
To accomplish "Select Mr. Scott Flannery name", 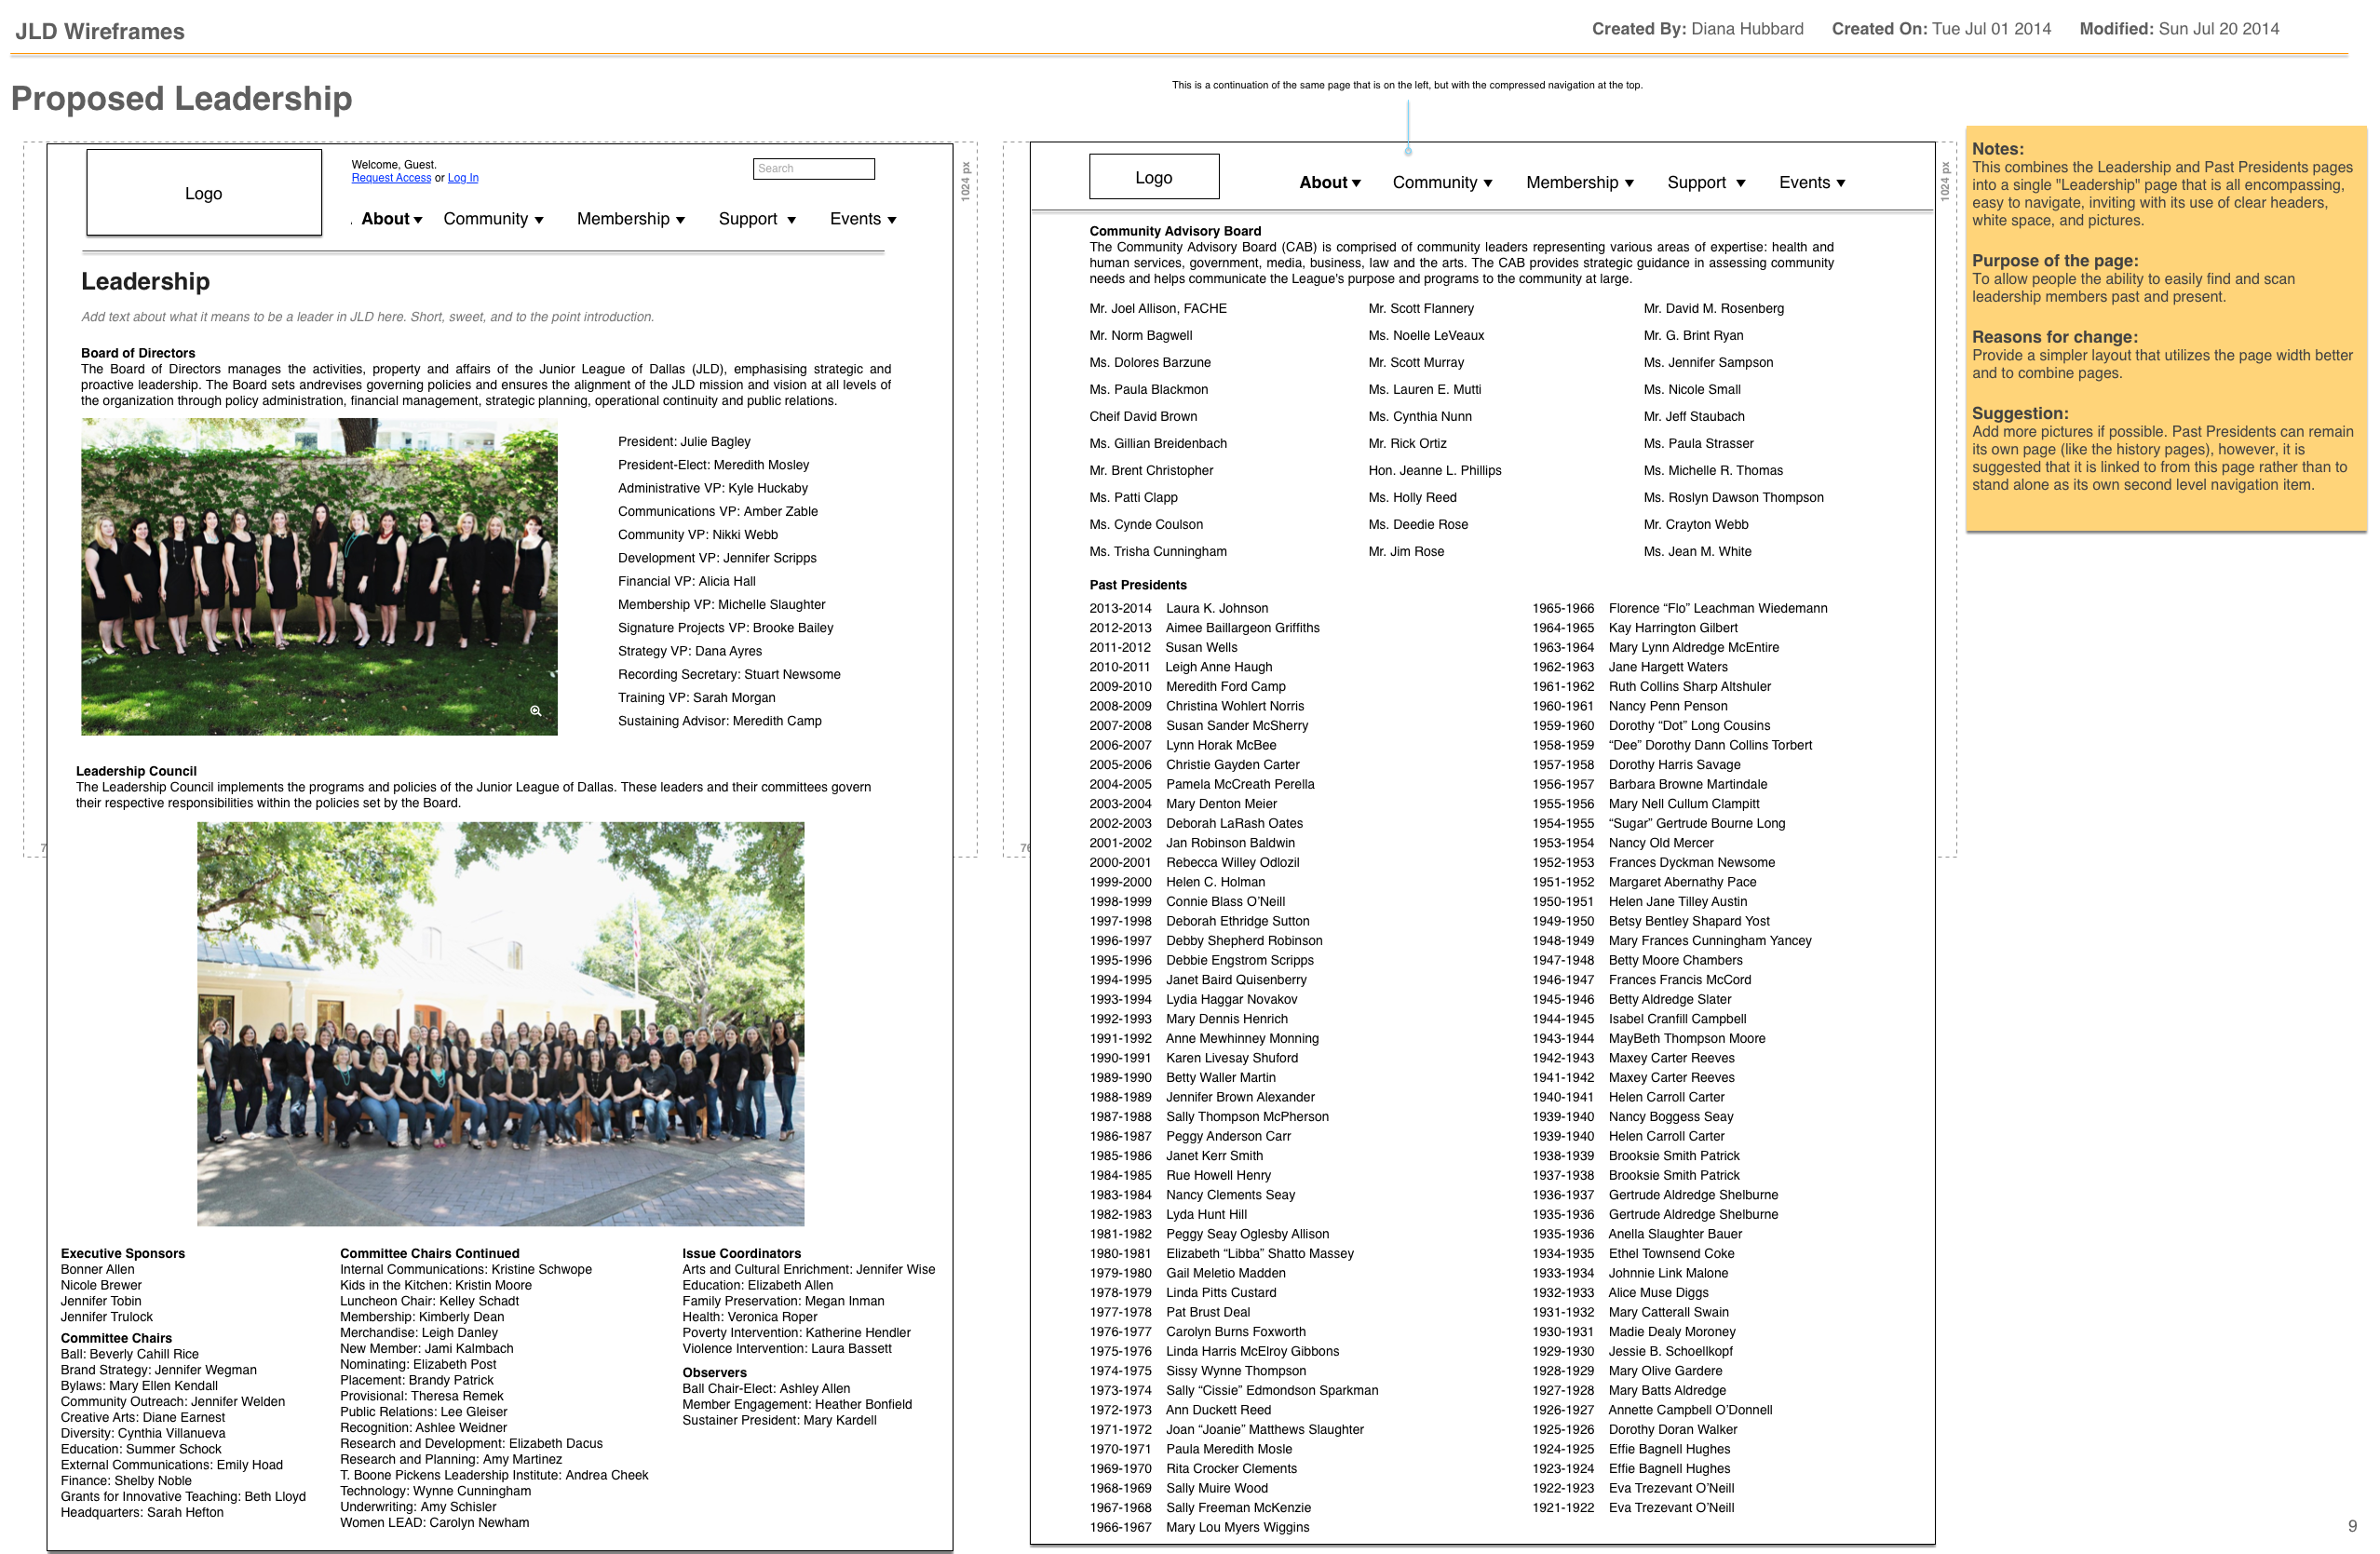I will click(x=1420, y=309).
